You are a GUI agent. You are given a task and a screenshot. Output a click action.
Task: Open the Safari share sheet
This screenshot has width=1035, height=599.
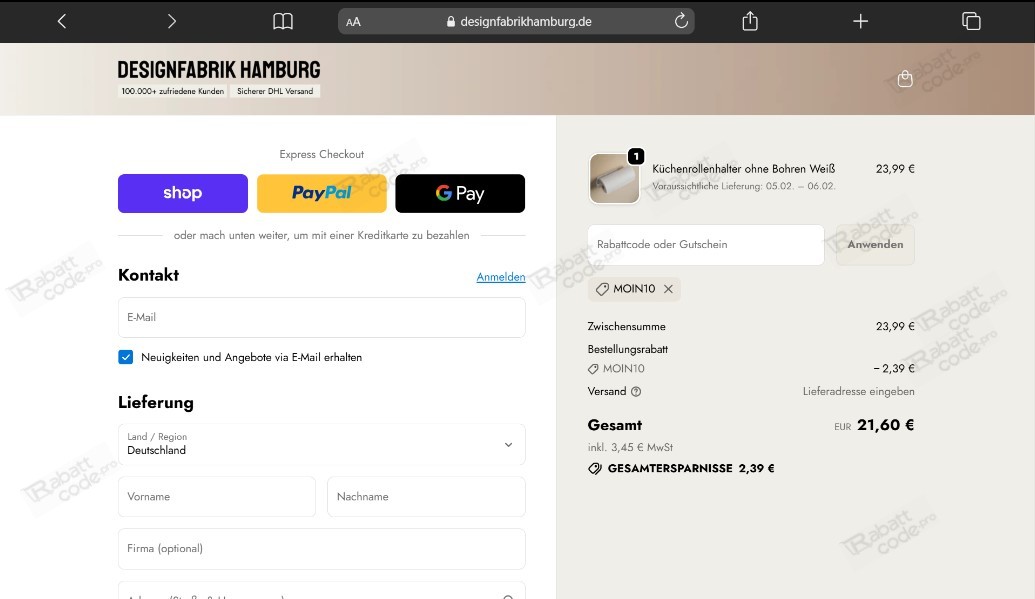tap(748, 20)
